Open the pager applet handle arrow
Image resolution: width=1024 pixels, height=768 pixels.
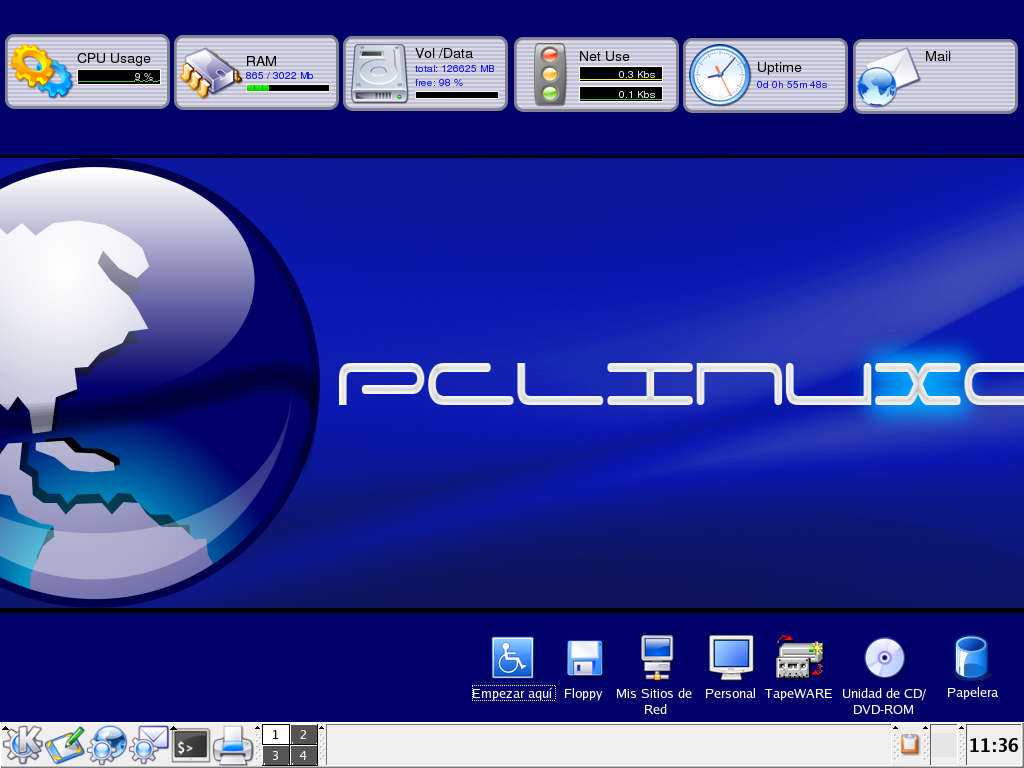pos(257,729)
